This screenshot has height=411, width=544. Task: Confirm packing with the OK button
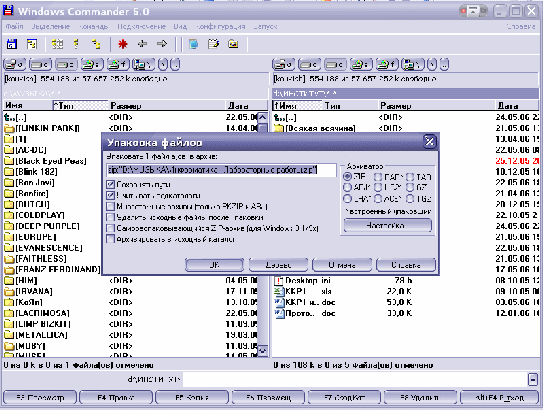coord(214,265)
